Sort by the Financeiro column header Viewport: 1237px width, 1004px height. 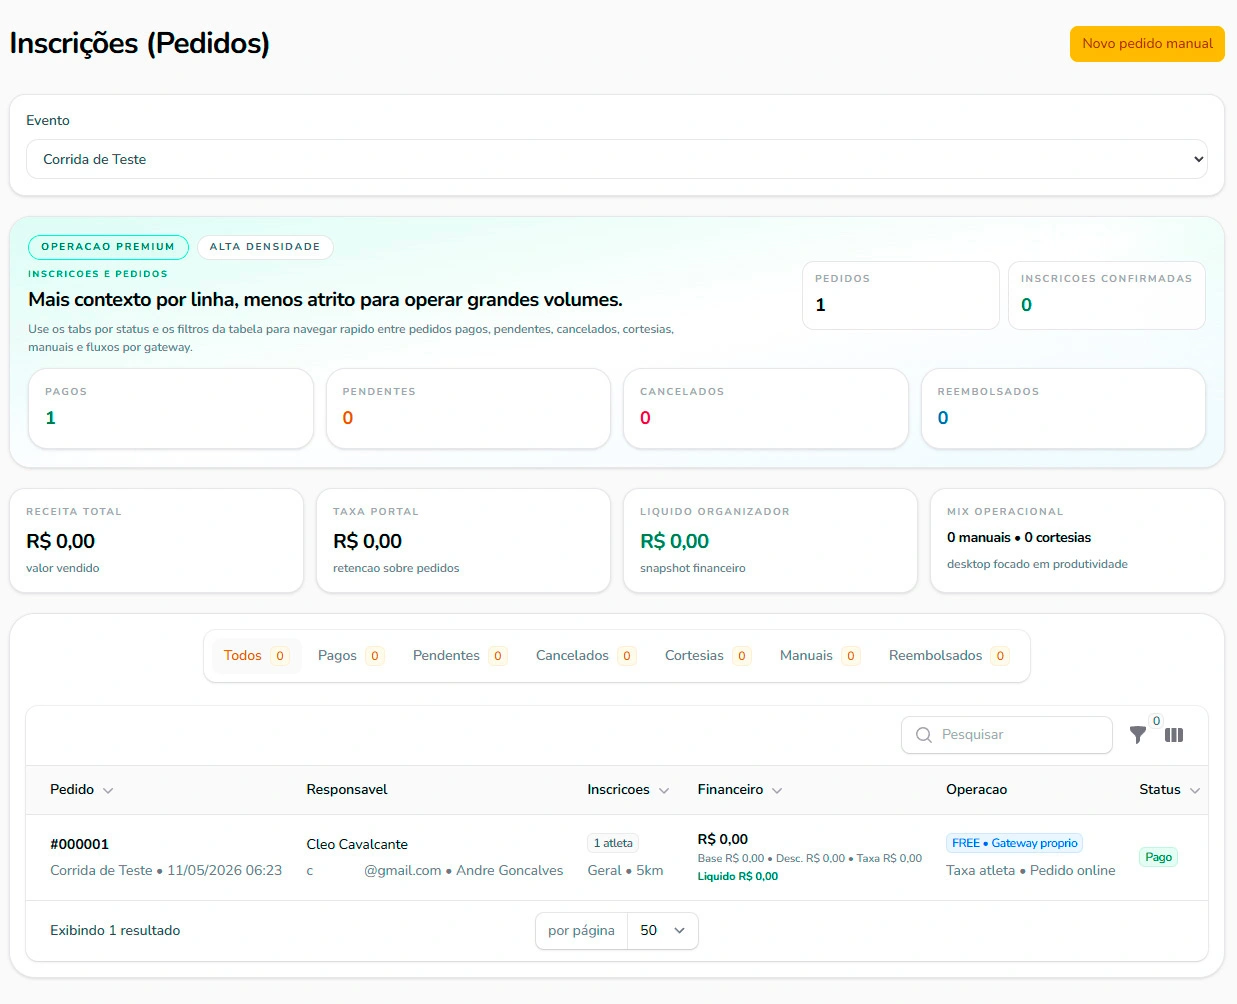[740, 790]
